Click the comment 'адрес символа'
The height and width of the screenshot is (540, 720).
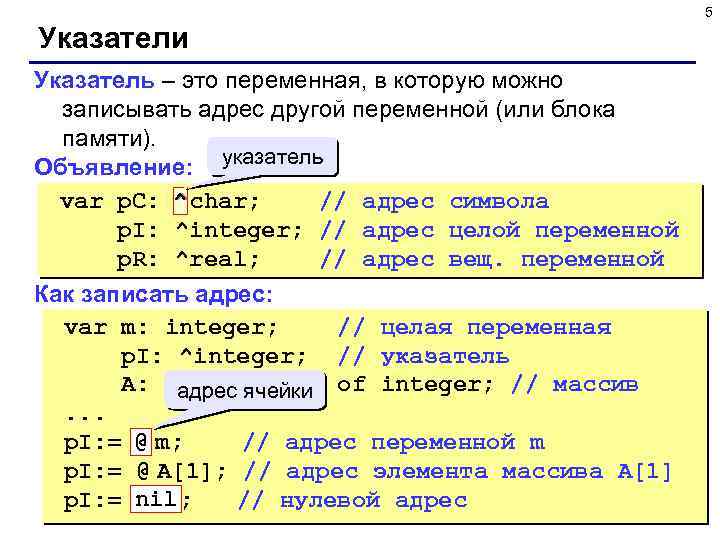point(456,202)
